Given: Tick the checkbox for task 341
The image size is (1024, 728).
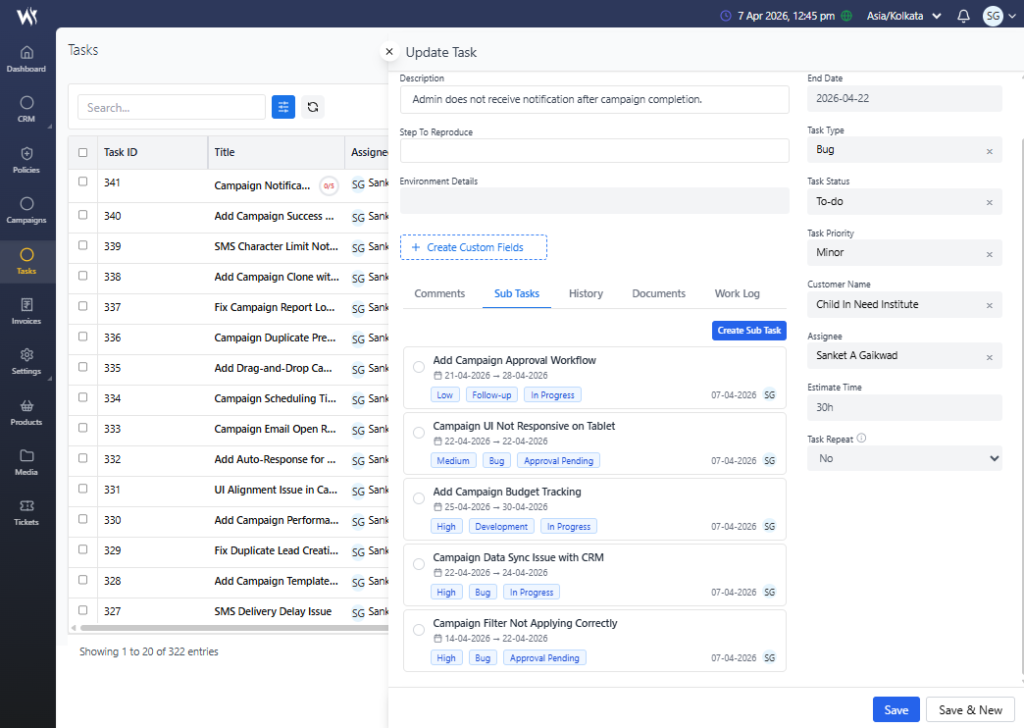Looking at the screenshot, I should 83,182.
